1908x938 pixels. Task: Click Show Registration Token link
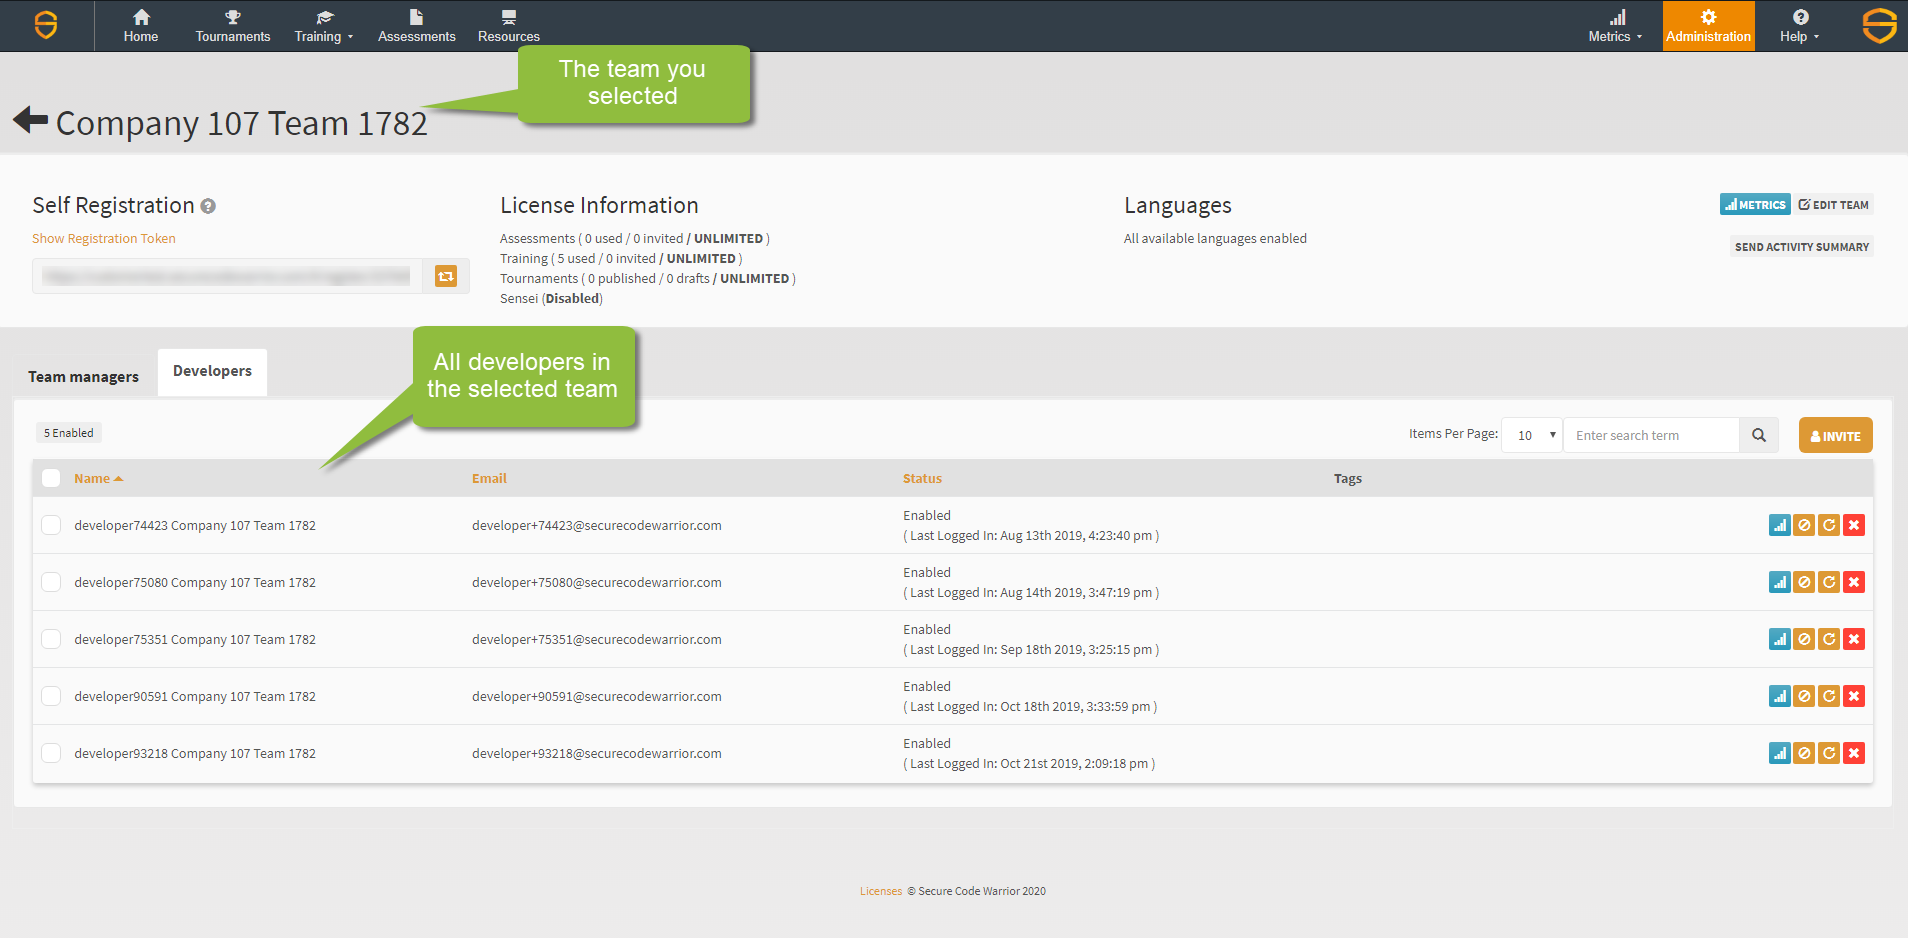pos(104,238)
